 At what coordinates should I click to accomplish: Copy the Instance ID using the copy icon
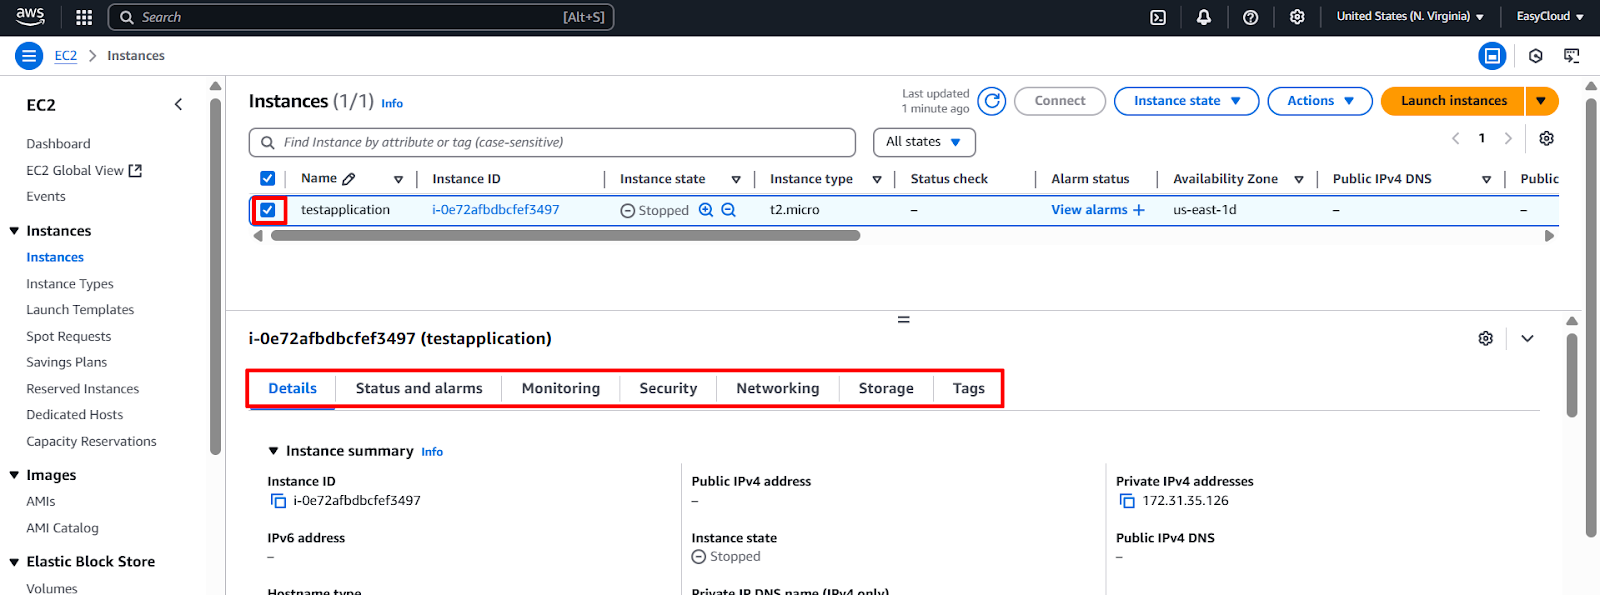(x=278, y=501)
